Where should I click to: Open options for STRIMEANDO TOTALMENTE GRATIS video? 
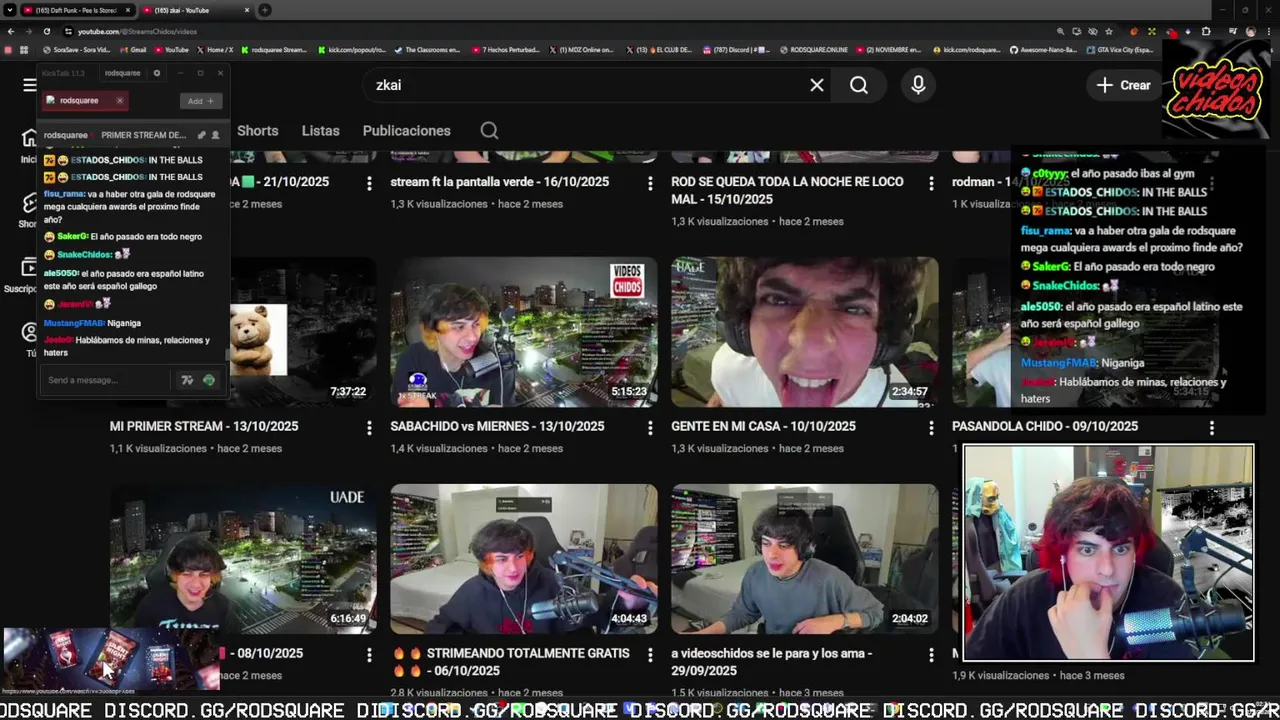650,654
